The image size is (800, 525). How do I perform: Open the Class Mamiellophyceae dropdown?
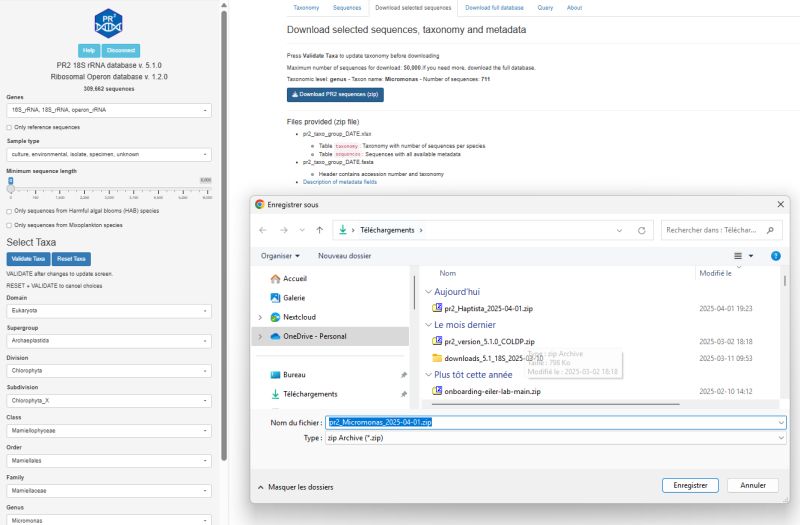click(x=109, y=431)
